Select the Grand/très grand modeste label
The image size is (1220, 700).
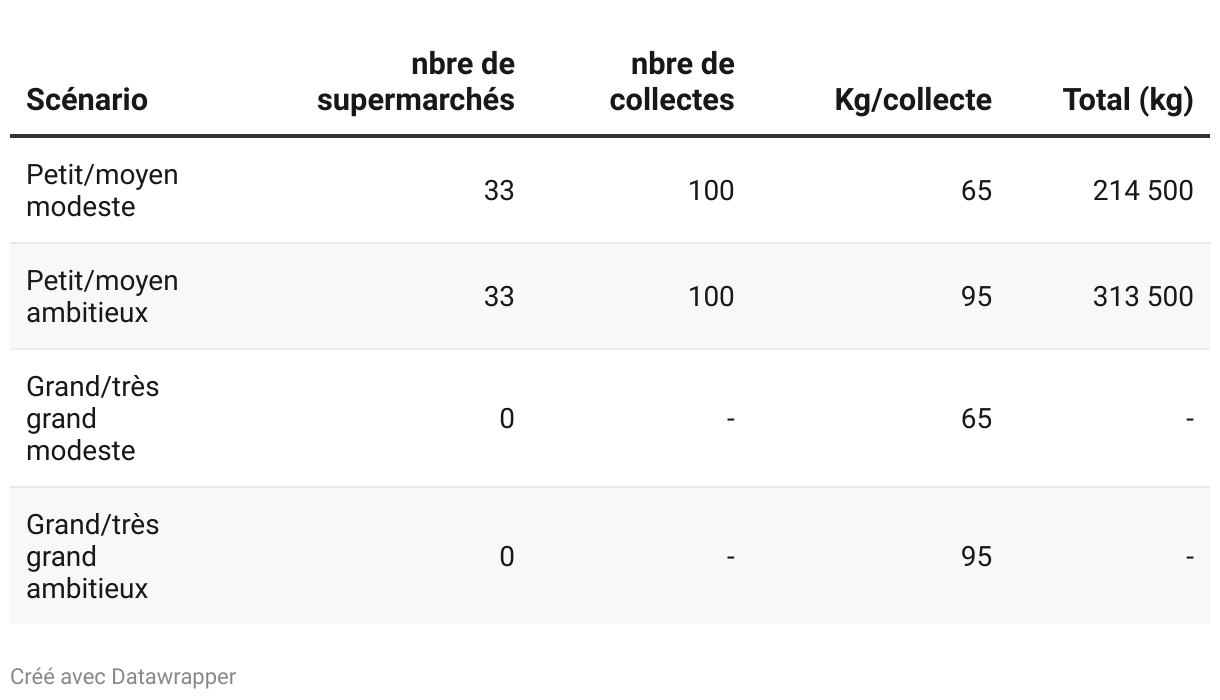pyautogui.click(x=92, y=418)
